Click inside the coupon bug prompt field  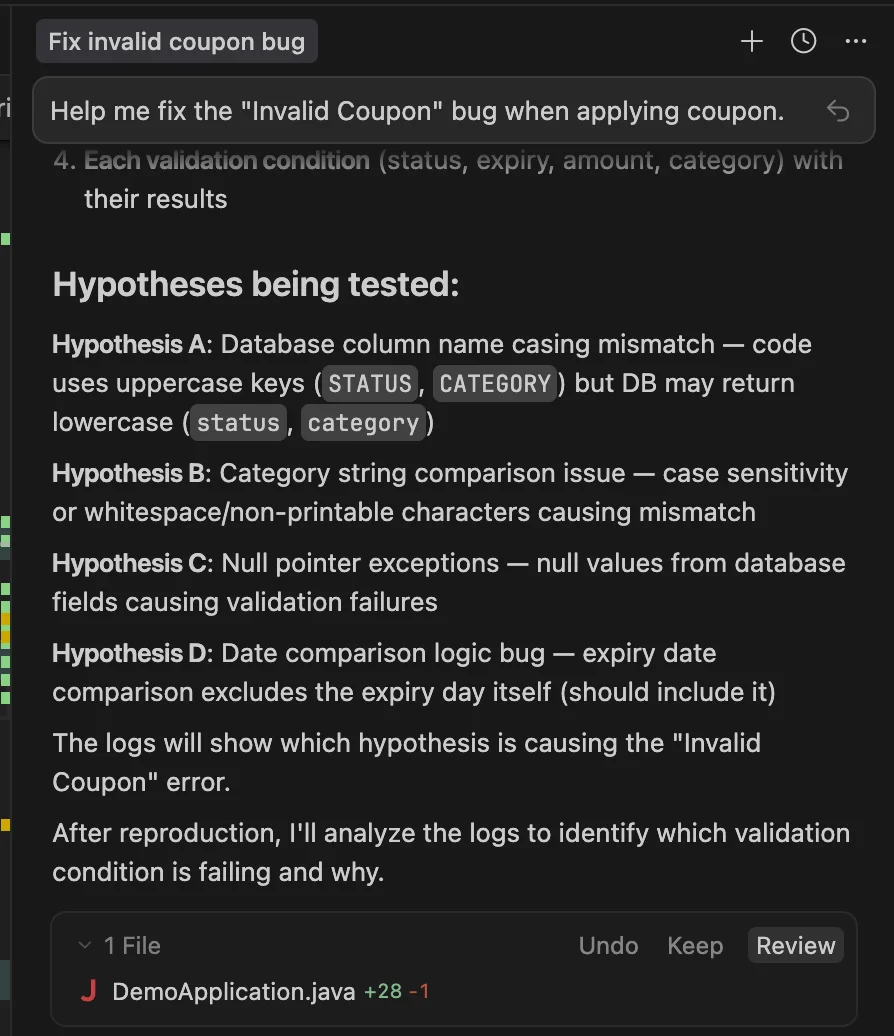[420, 111]
